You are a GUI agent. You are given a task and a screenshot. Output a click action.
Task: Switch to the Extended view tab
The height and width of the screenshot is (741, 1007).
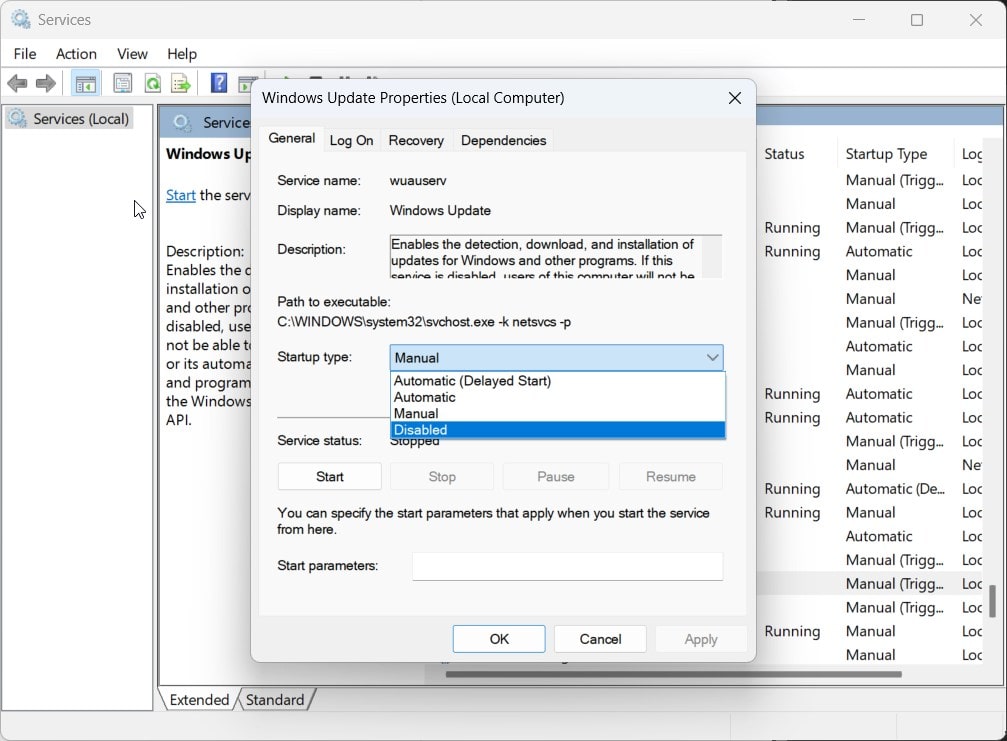(x=199, y=699)
